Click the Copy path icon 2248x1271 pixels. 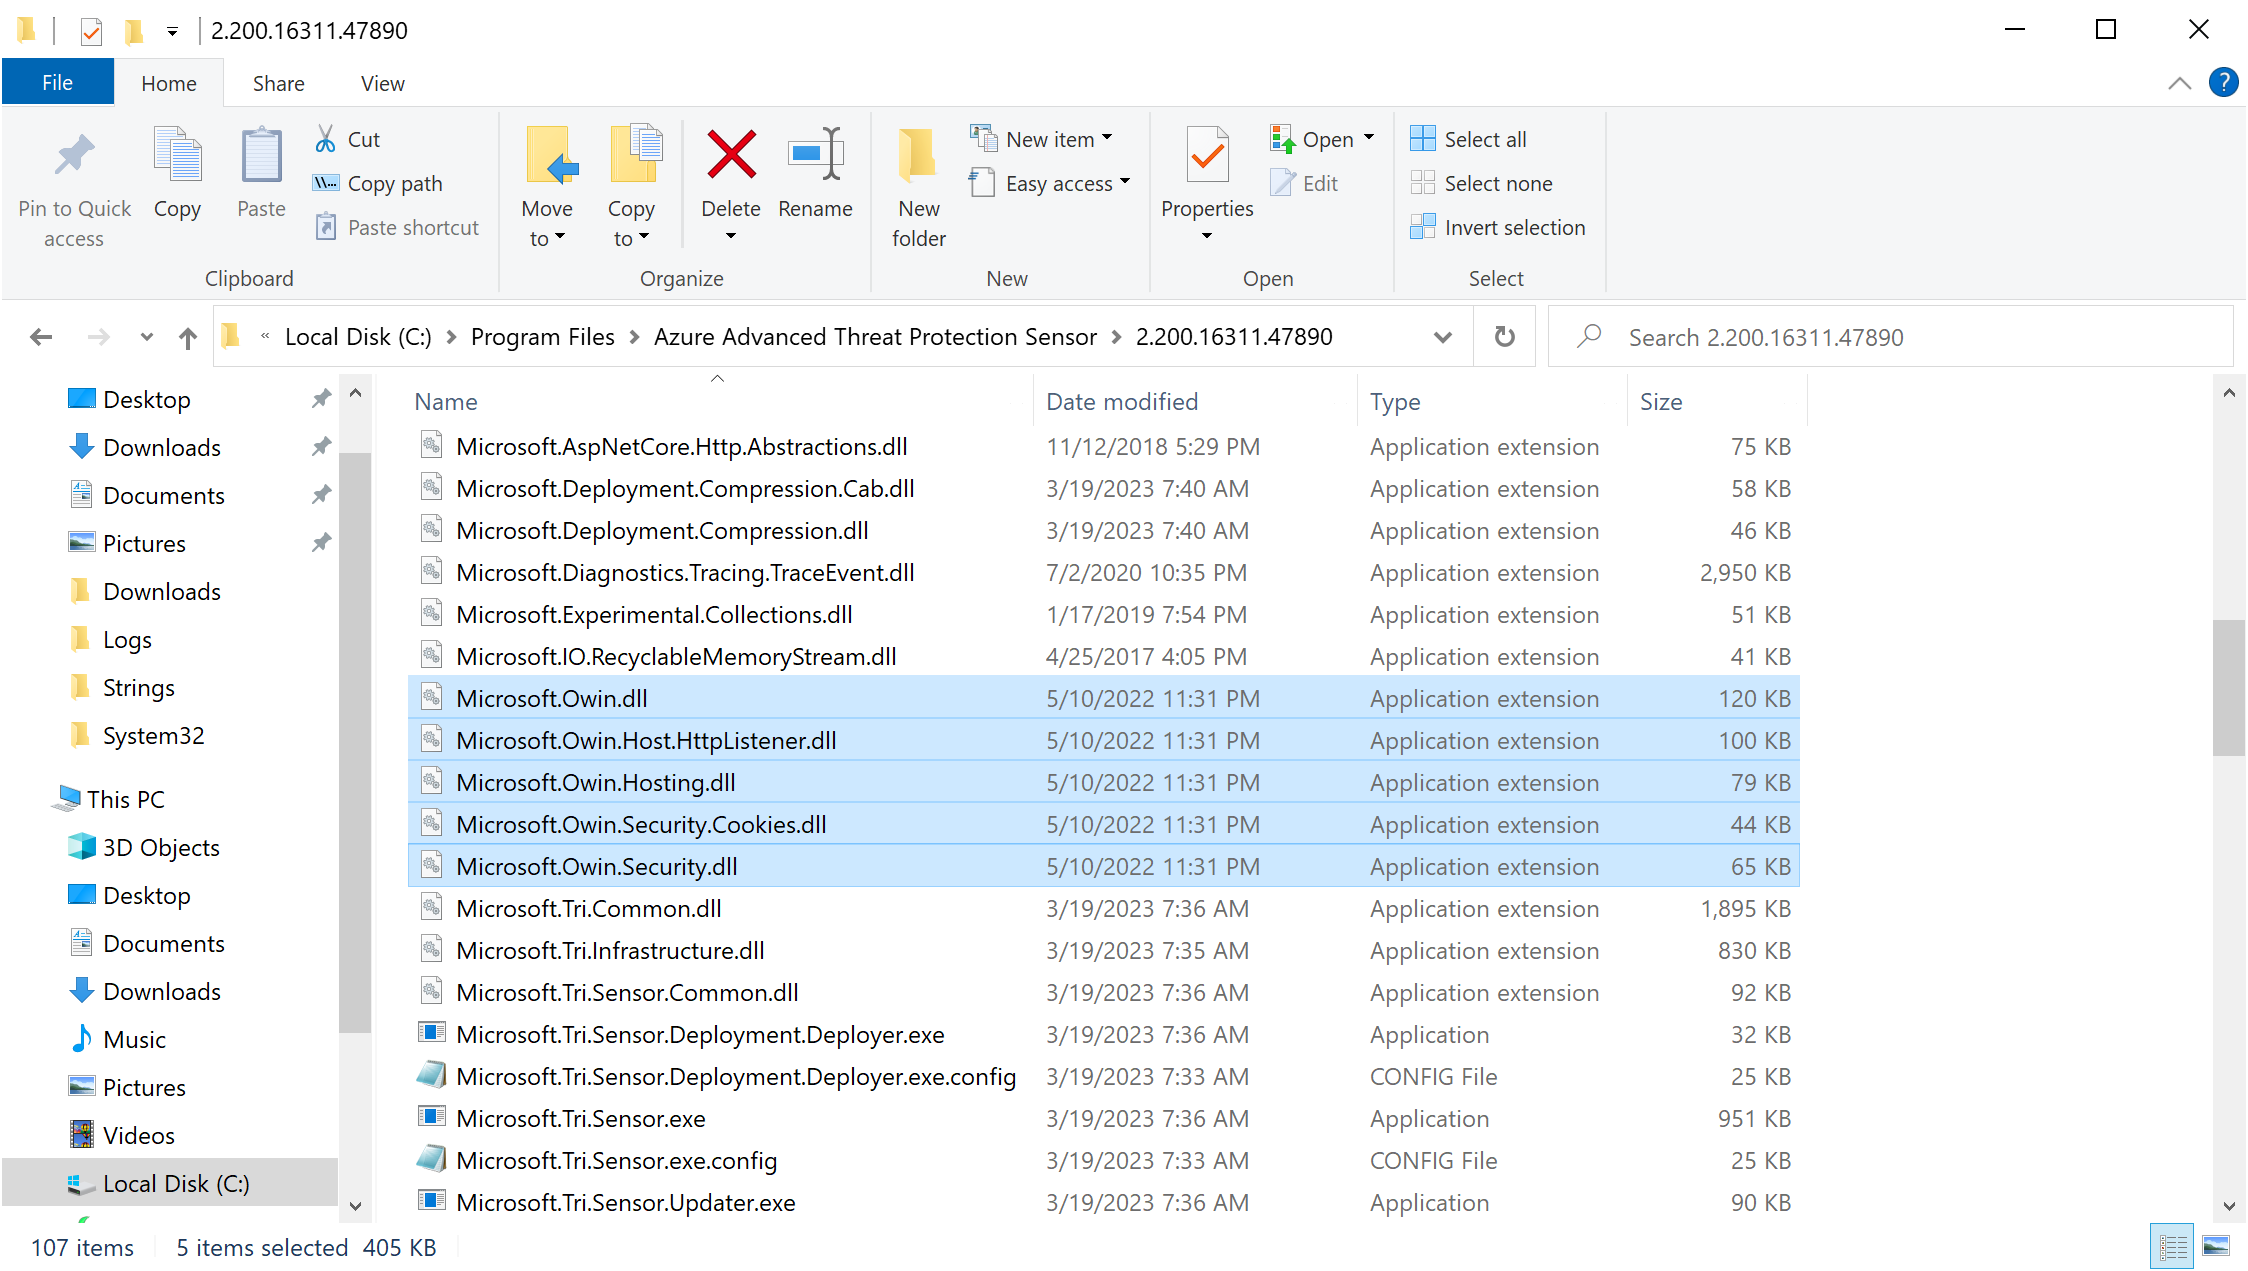point(325,183)
